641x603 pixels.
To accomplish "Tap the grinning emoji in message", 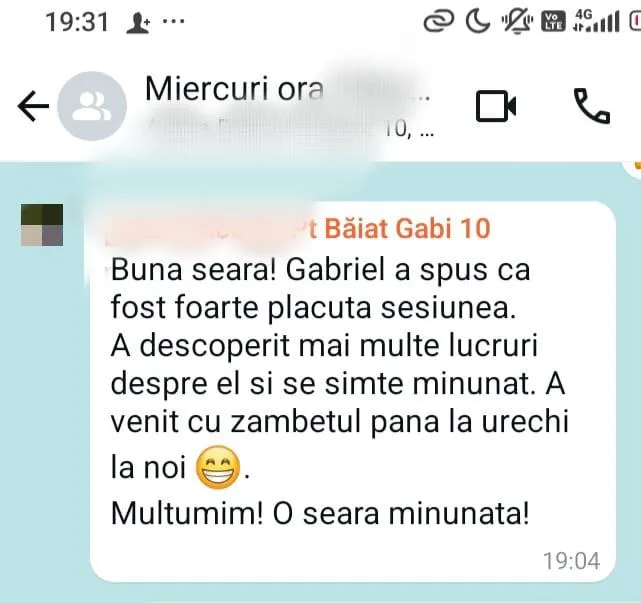I will tap(218, 467).
